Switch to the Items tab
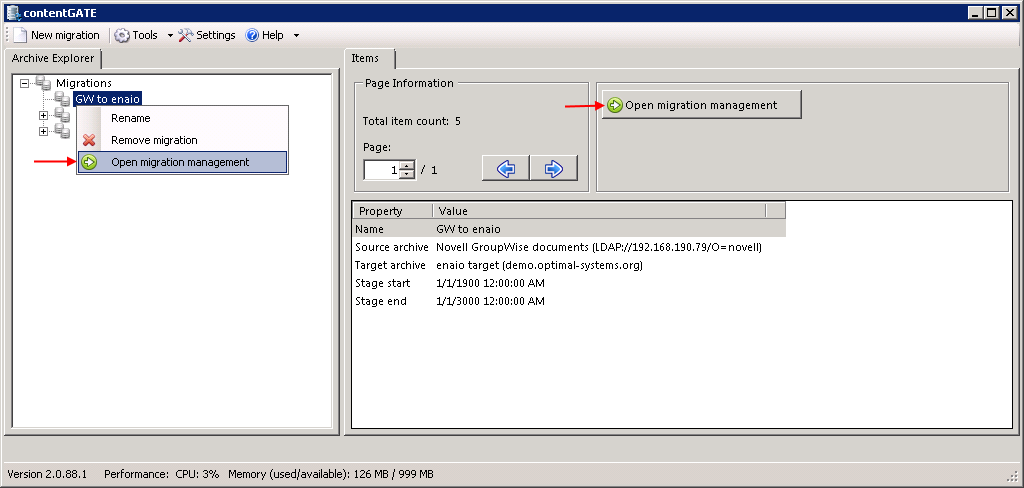 (x=365, y=58)
